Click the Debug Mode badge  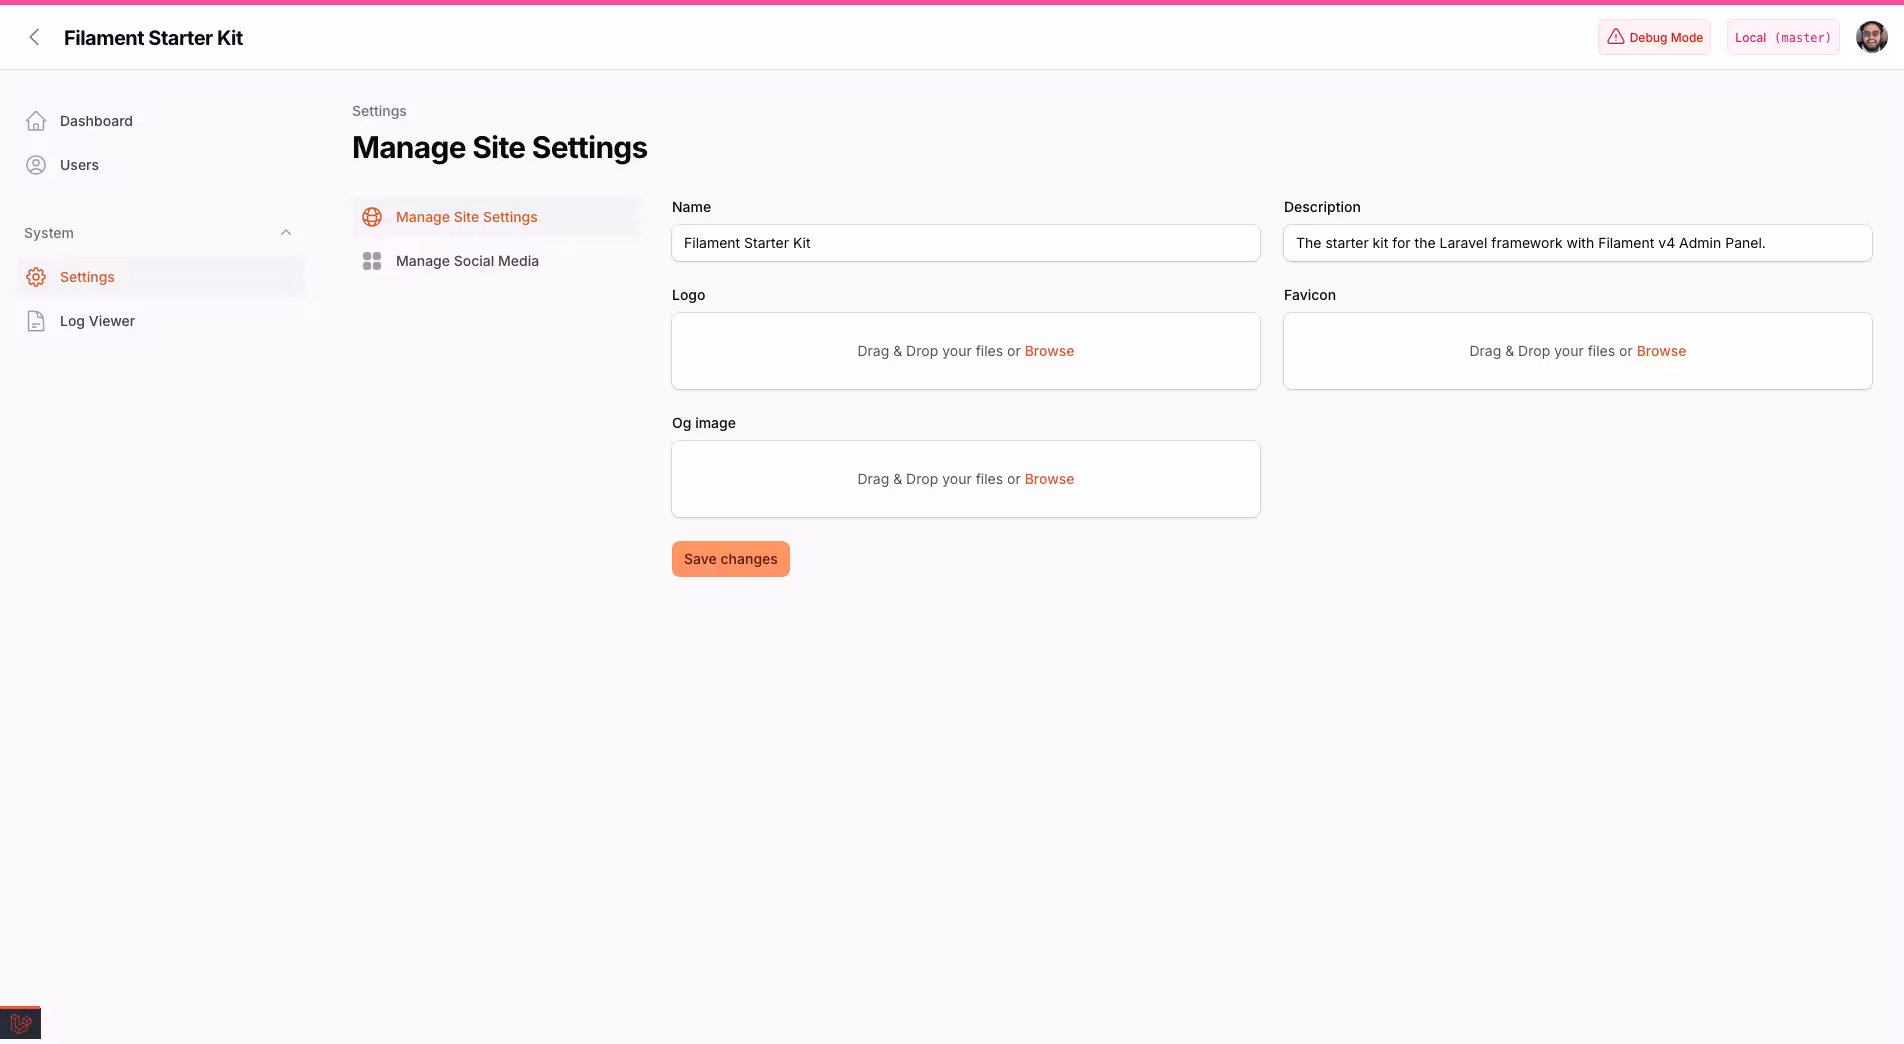(x=1654, y=37)
